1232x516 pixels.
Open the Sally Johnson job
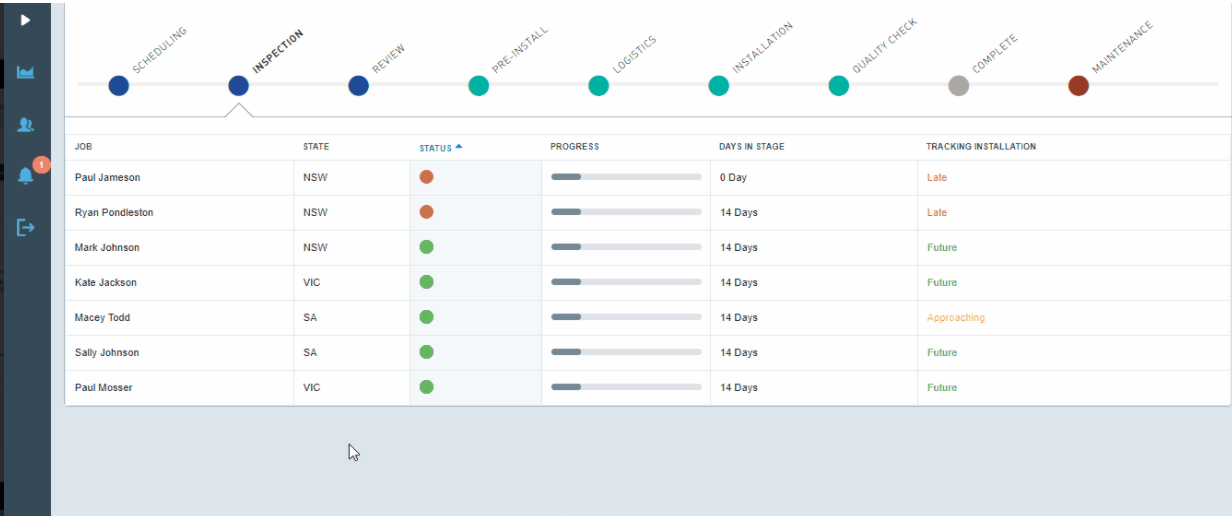point(107,352)
